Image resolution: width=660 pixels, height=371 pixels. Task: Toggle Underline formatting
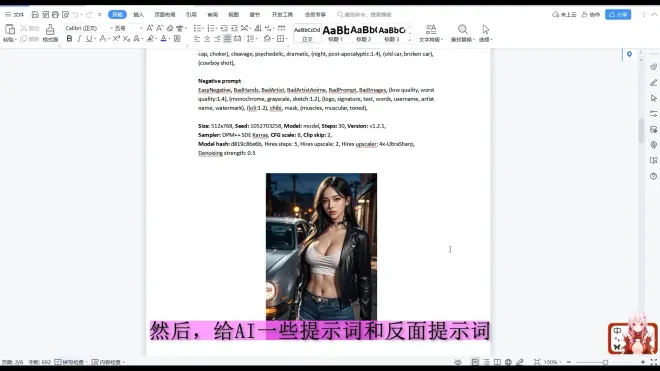pos(89,39)
